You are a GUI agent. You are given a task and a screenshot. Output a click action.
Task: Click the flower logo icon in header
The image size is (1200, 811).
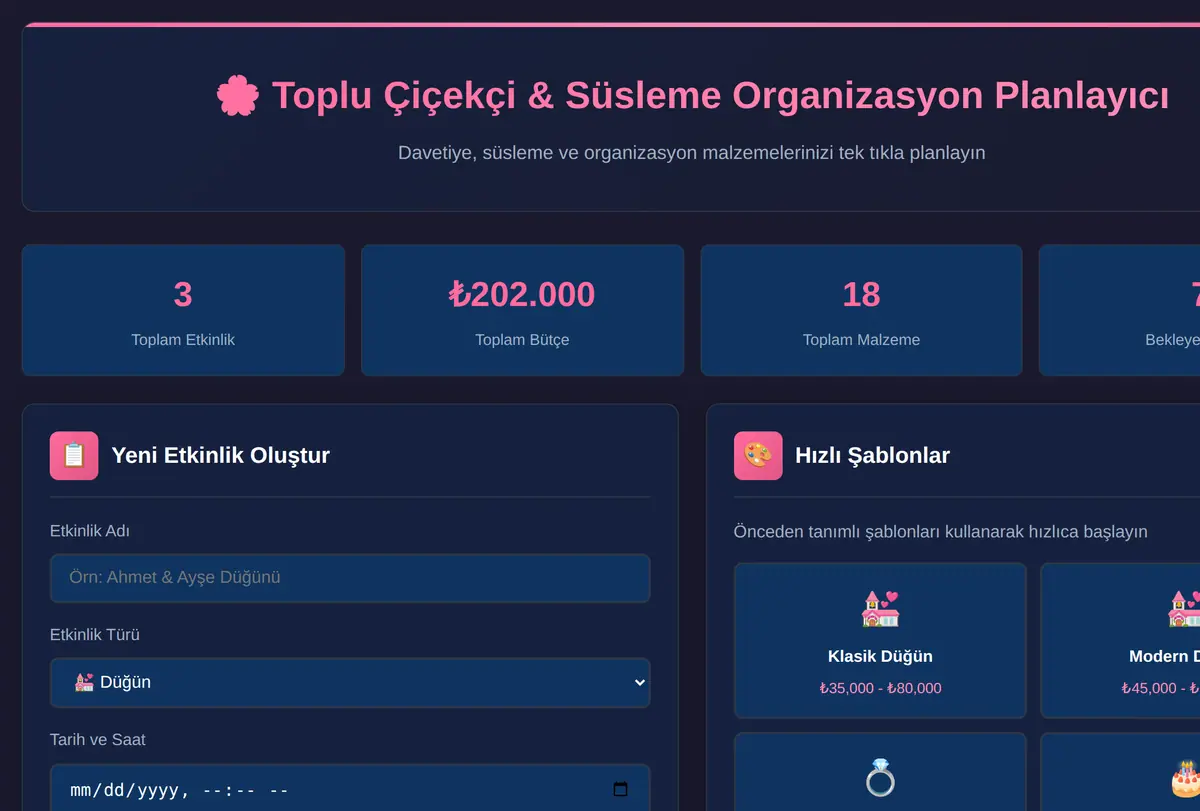pyautogui.click(x=237, y=96)
